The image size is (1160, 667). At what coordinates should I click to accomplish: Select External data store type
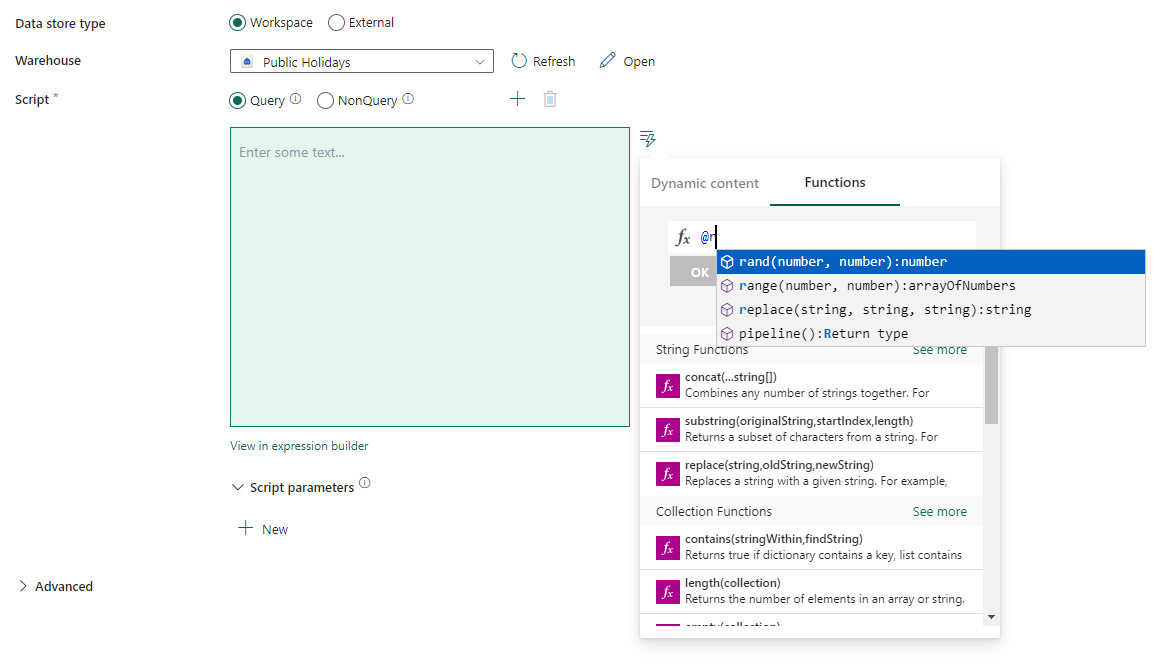[x=335, y=22]
